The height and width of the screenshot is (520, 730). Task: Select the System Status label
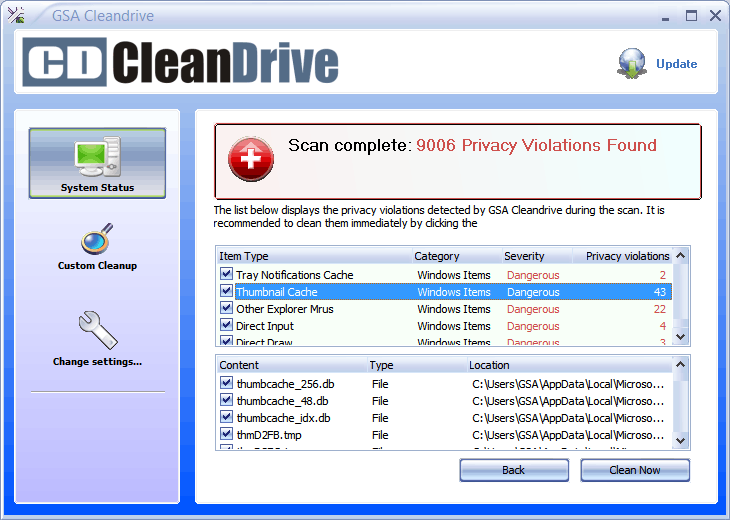tap(97, 188)
